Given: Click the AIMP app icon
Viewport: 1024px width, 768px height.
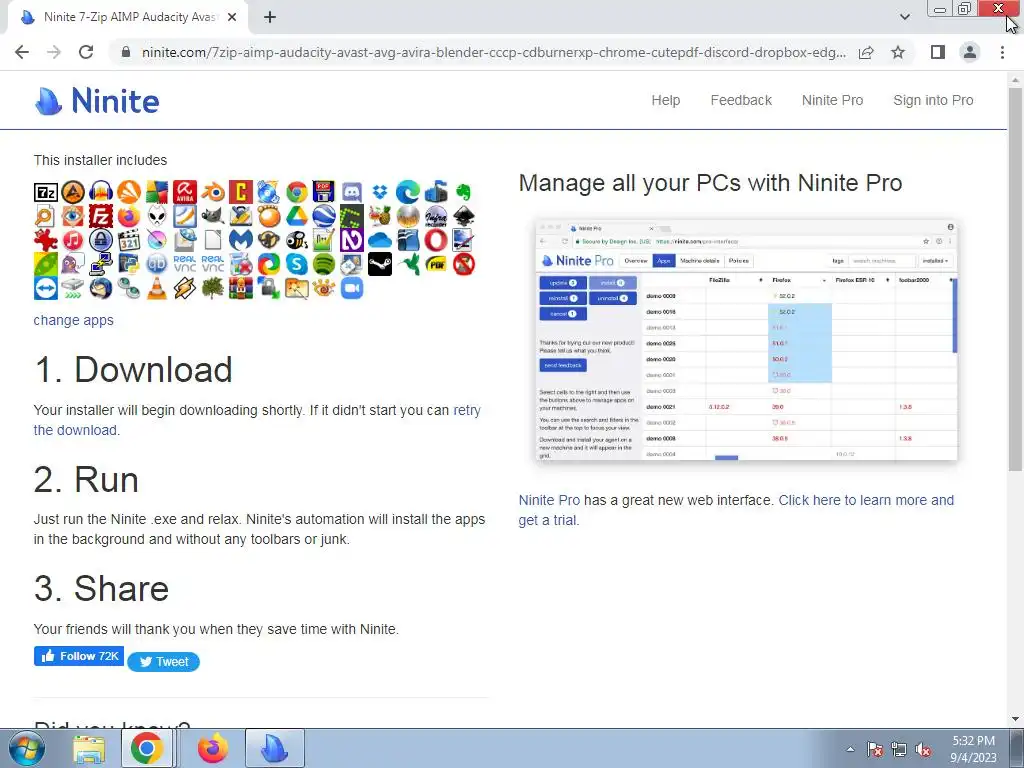Looking at the screenshot, I should (73, 192).
